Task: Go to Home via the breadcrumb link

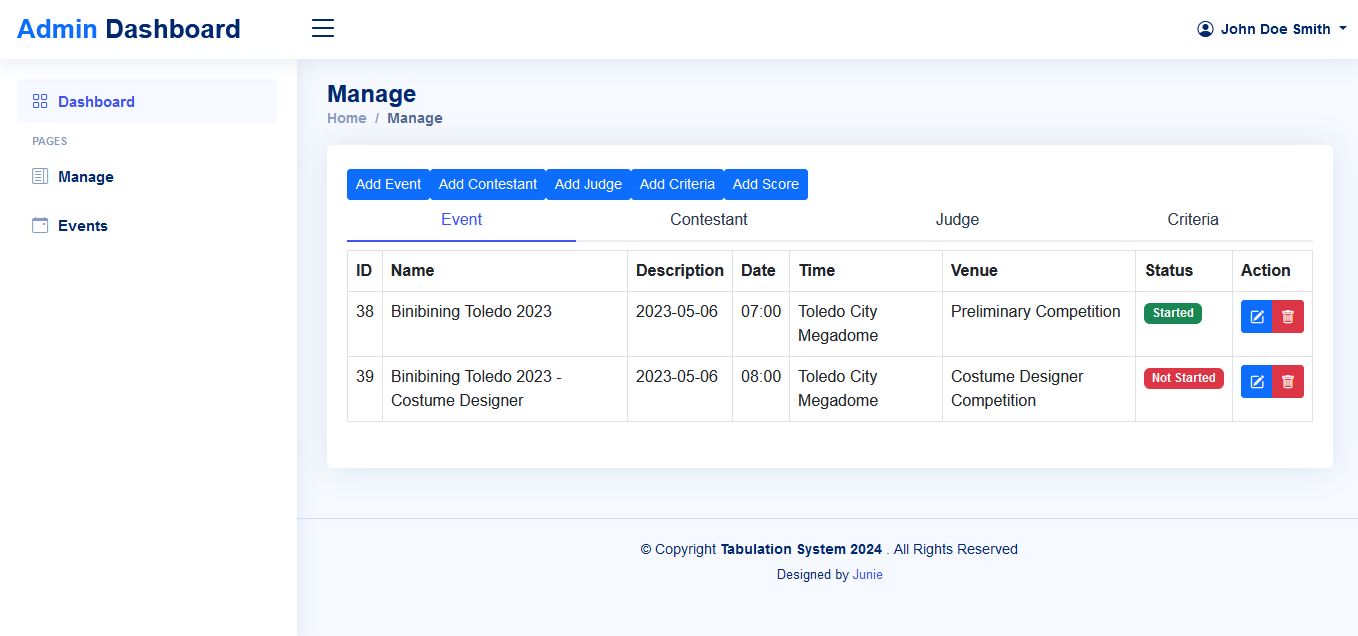Action: (346, 118)
